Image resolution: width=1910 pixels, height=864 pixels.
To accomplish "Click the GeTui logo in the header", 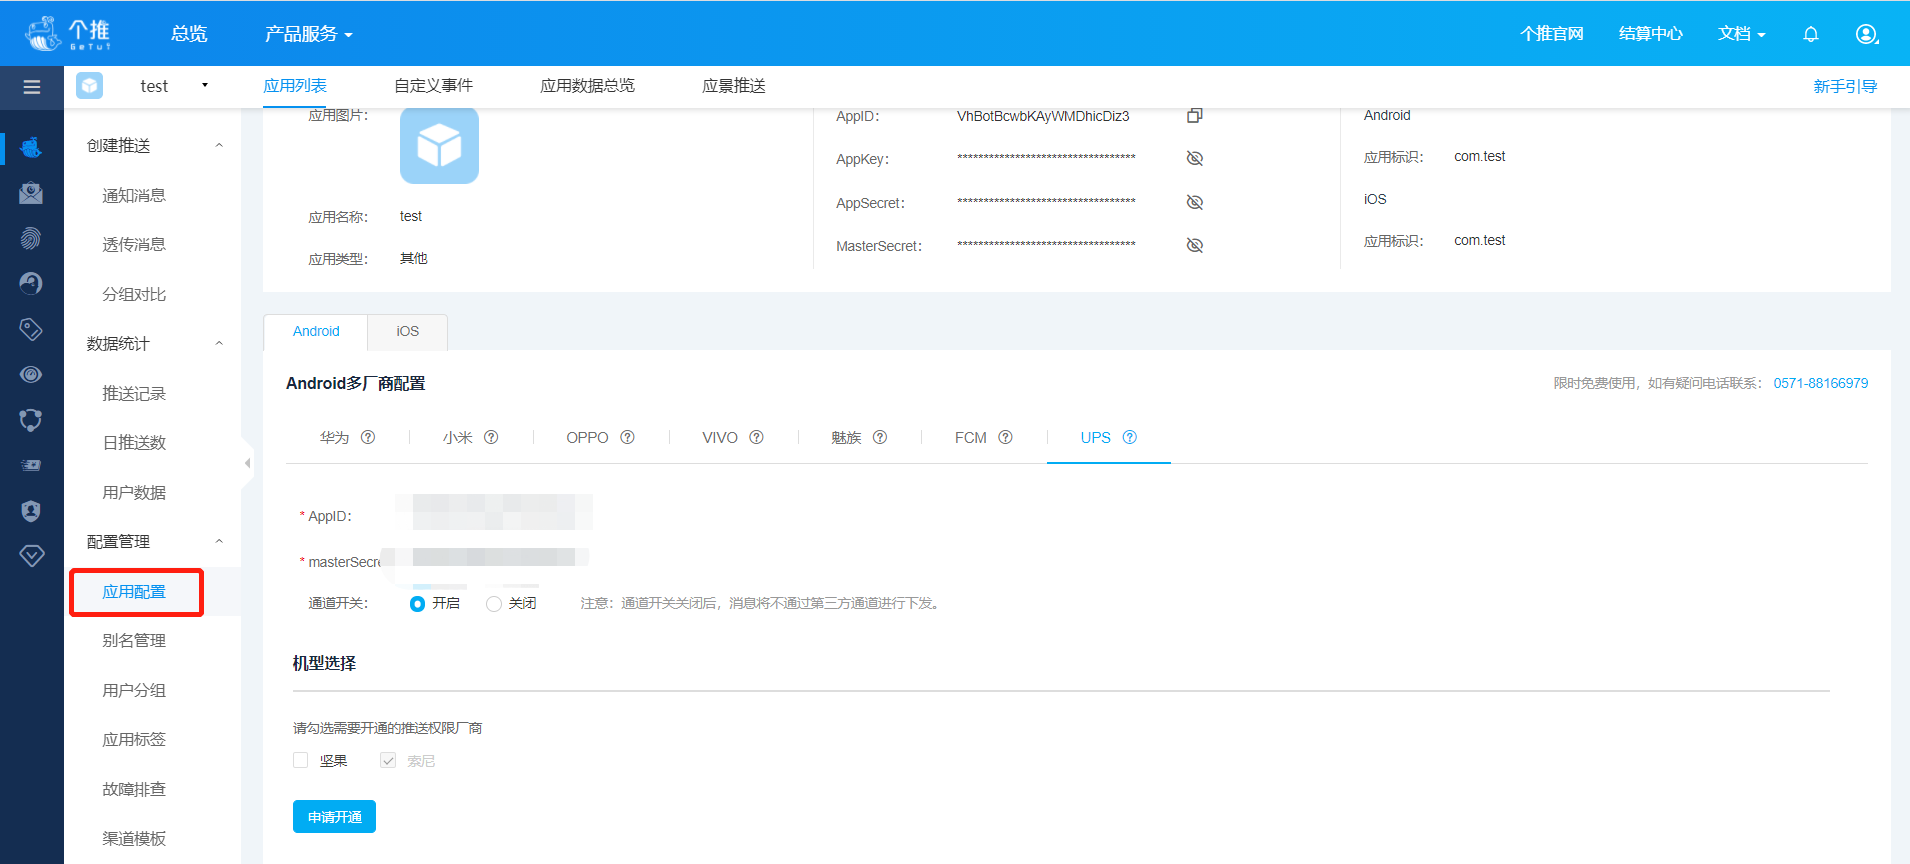I will point(68,33).
